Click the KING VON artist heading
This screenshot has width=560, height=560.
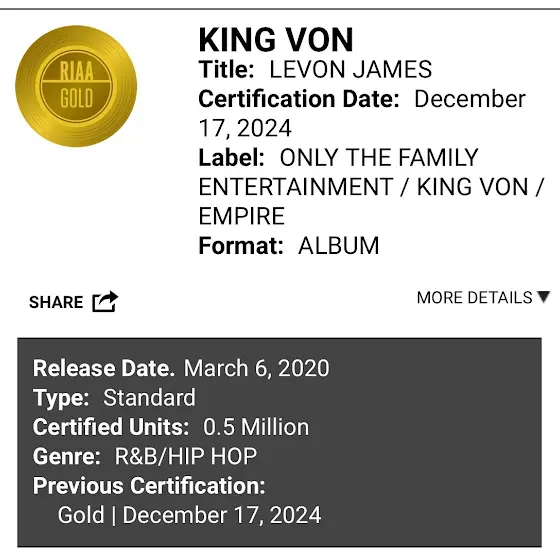[x=276, y=40]
